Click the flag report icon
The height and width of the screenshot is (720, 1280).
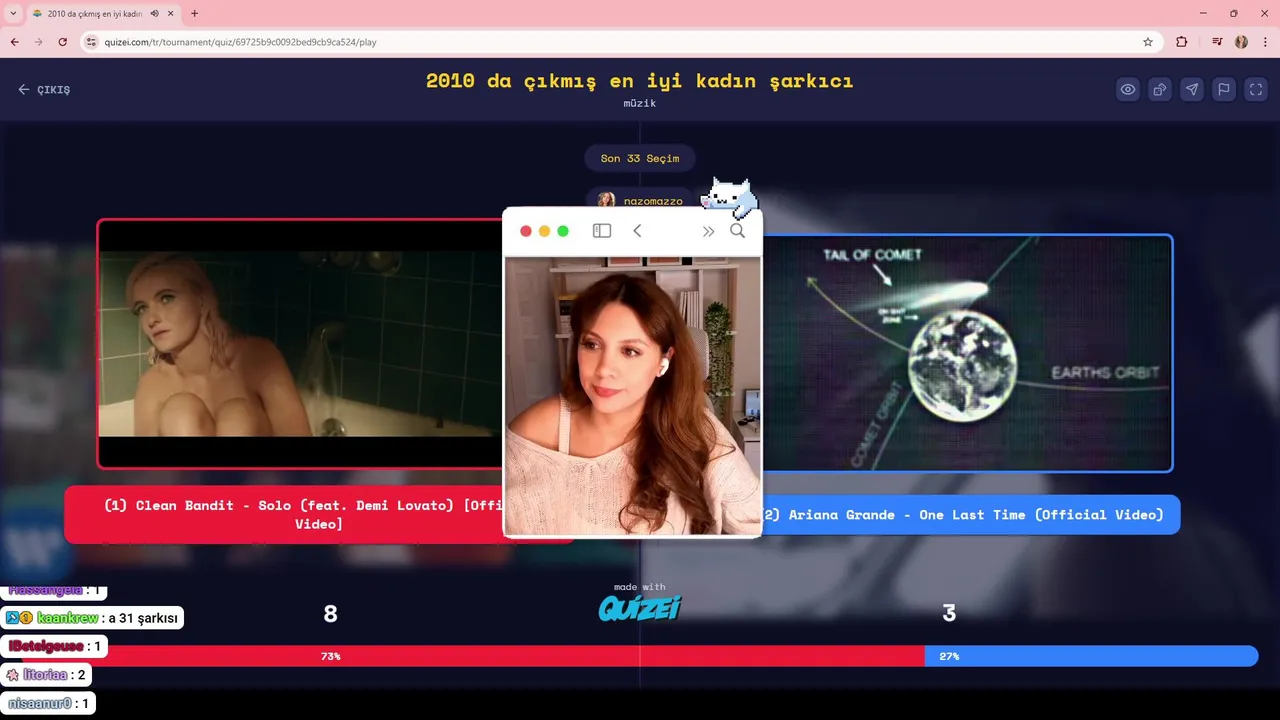coord(1224,89)
